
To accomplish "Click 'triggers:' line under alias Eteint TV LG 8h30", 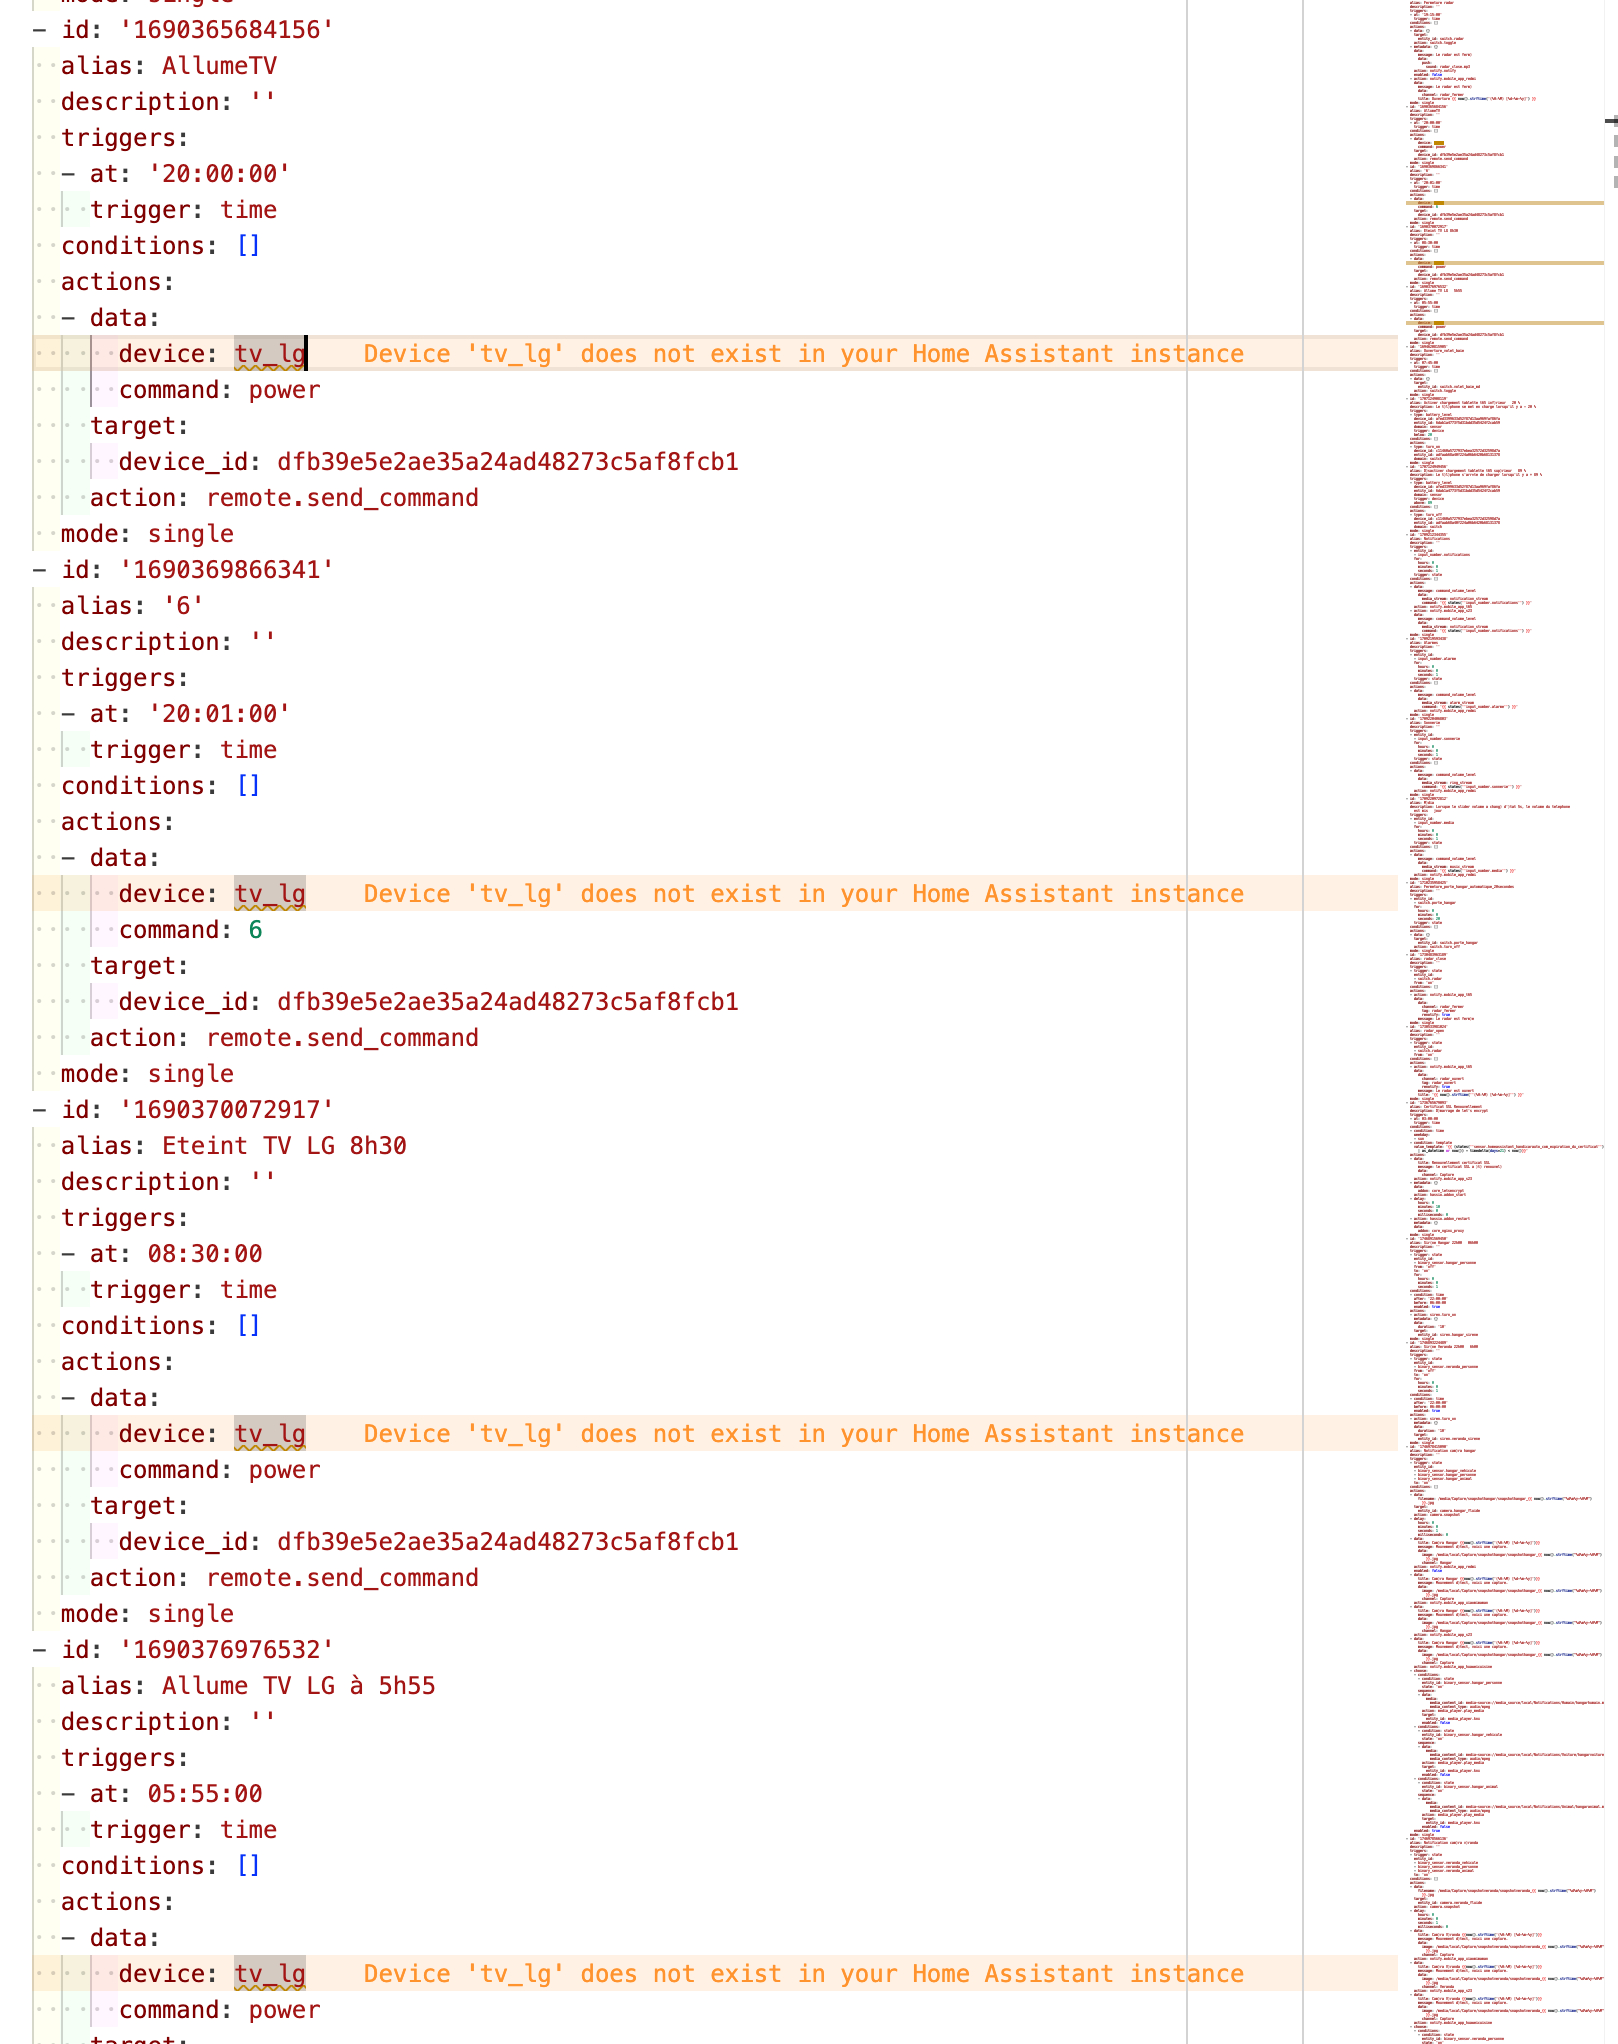I will pyautogui.click(x=125, y=1218).
